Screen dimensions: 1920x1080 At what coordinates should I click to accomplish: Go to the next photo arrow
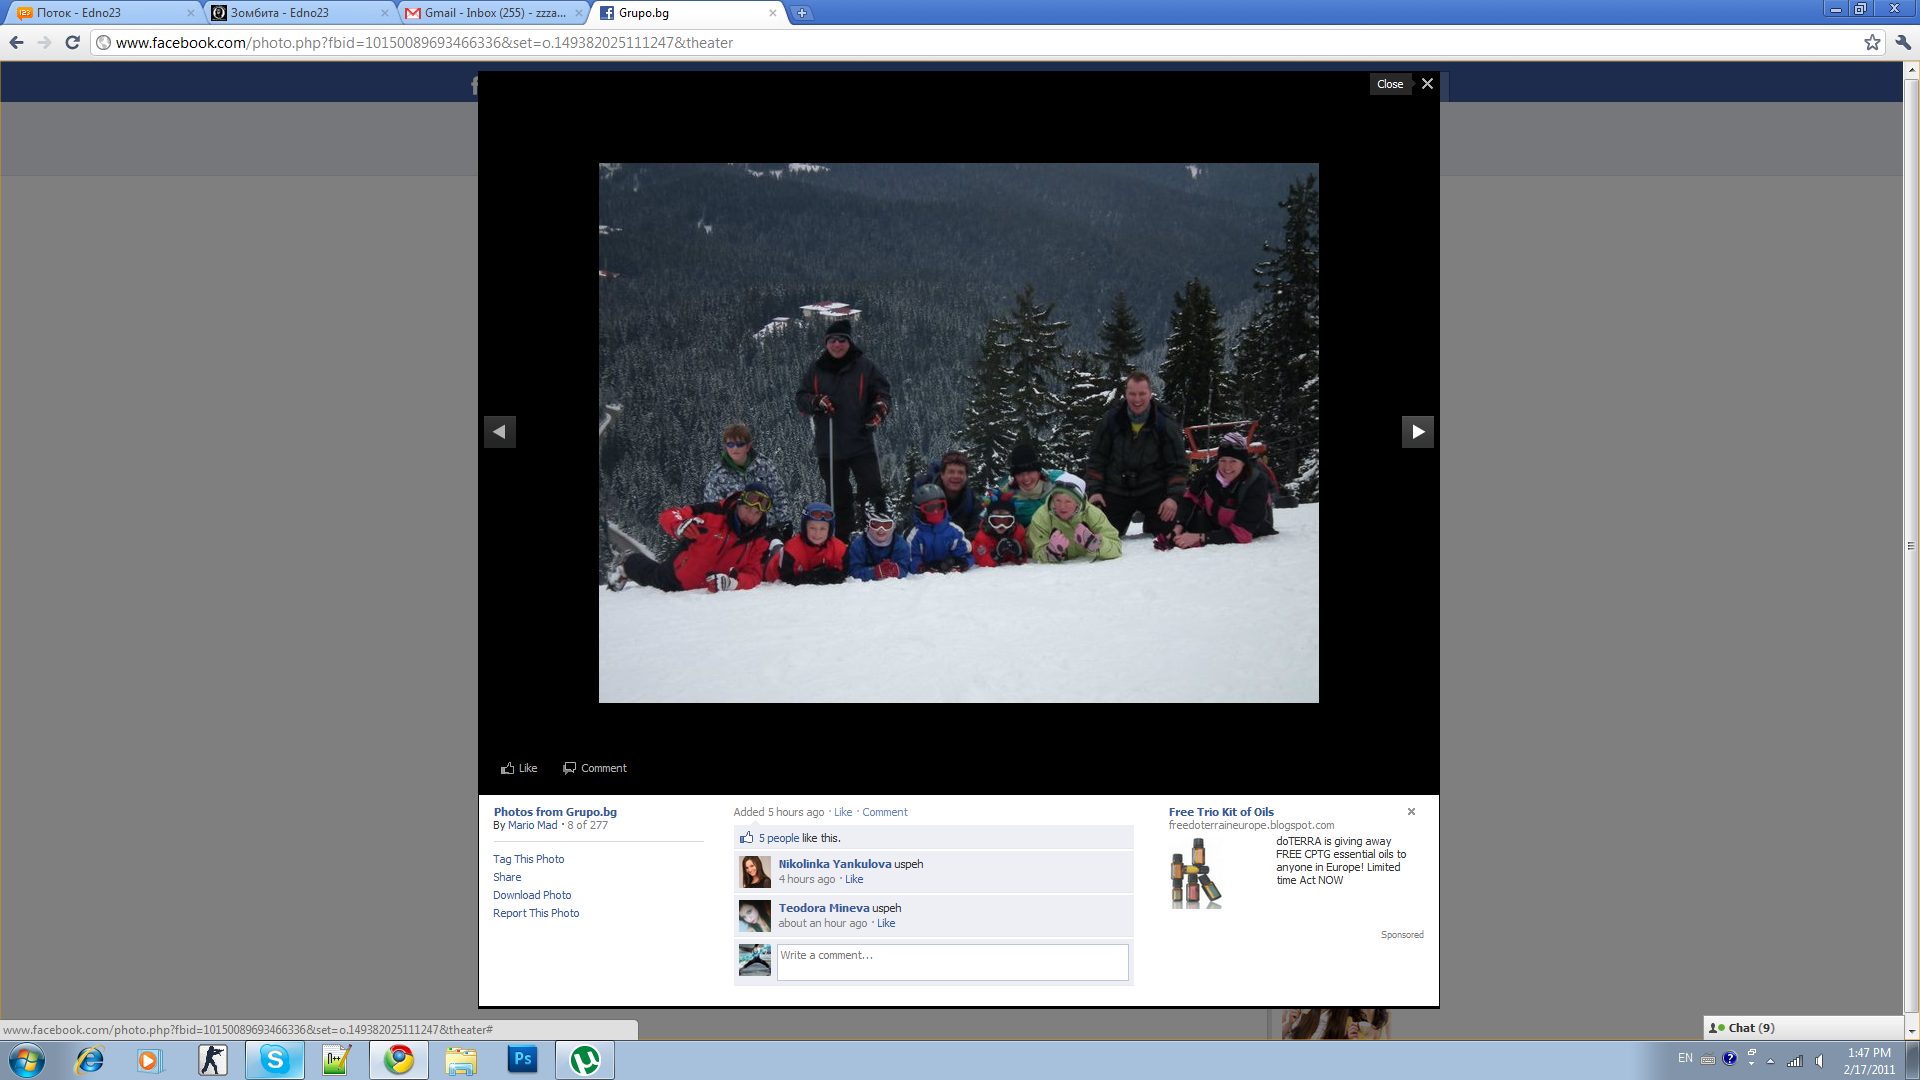1417,432
